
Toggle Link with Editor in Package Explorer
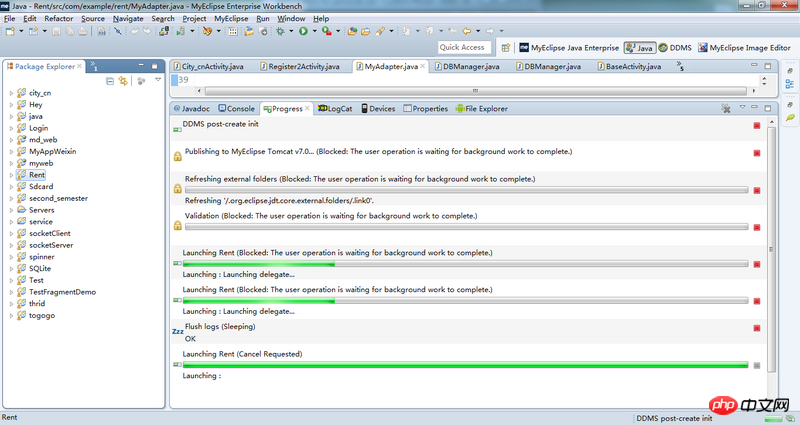[123, 80]
